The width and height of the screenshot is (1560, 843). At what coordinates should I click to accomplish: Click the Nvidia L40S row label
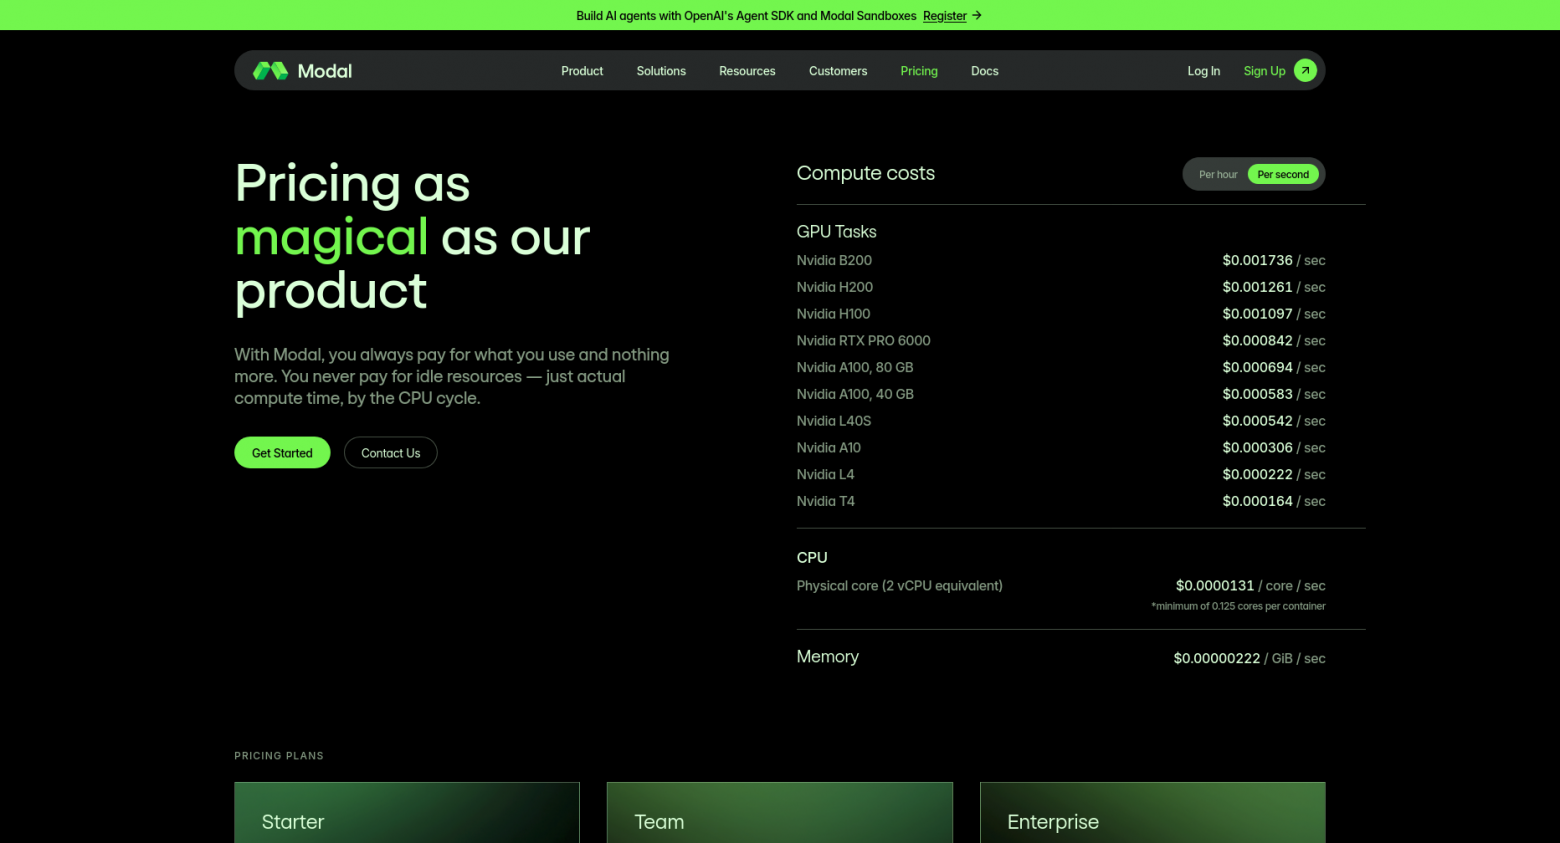click(x=834, y=421)
